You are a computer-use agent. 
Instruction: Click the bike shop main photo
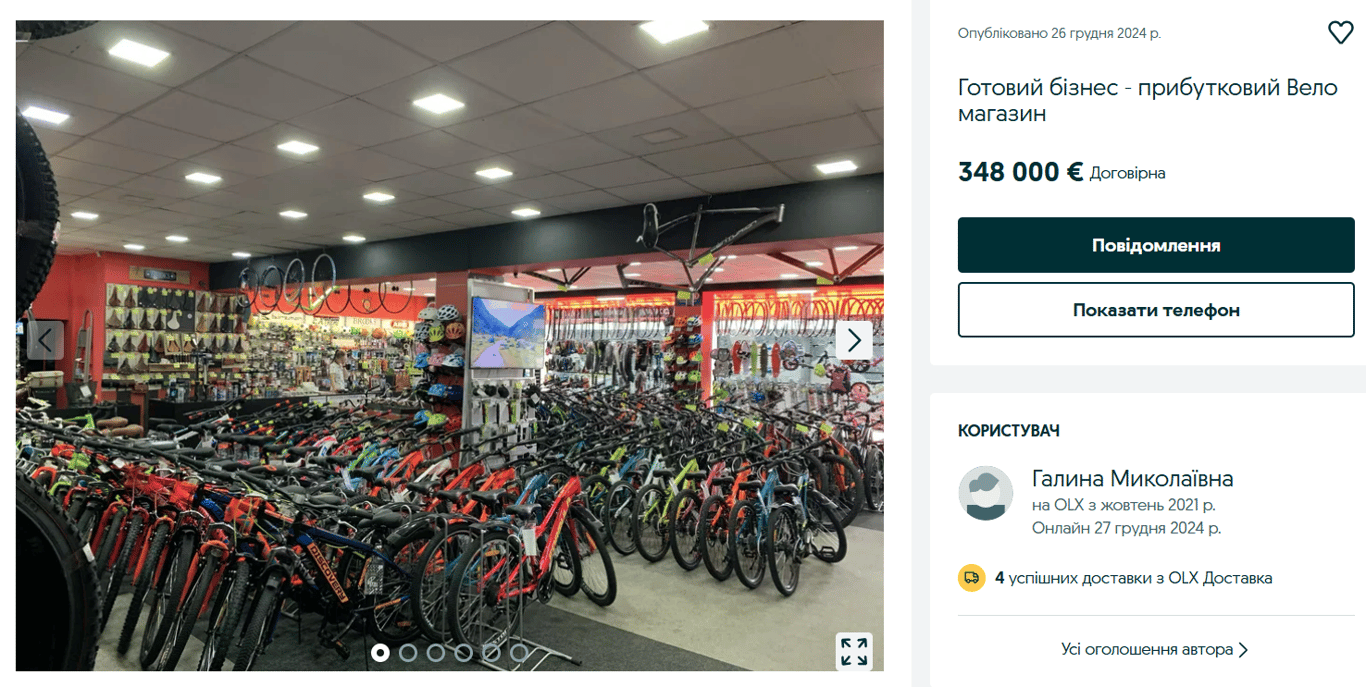(x=450, y=345)
